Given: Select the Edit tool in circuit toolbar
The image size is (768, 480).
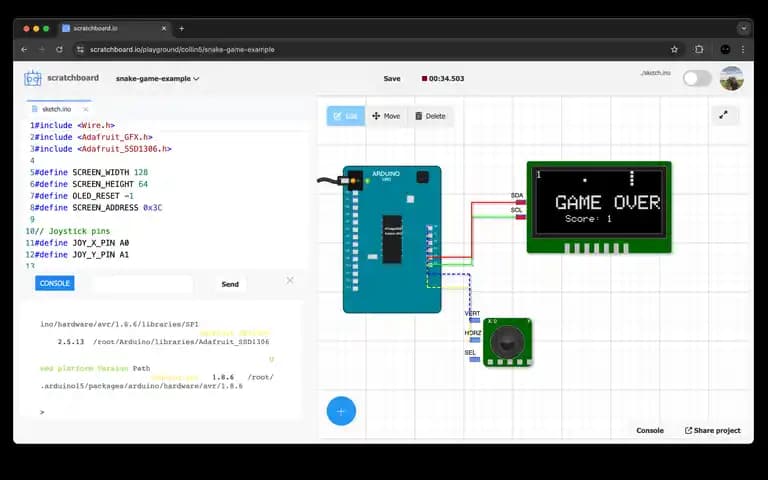Looking at the screenshot, I should 346,116.
